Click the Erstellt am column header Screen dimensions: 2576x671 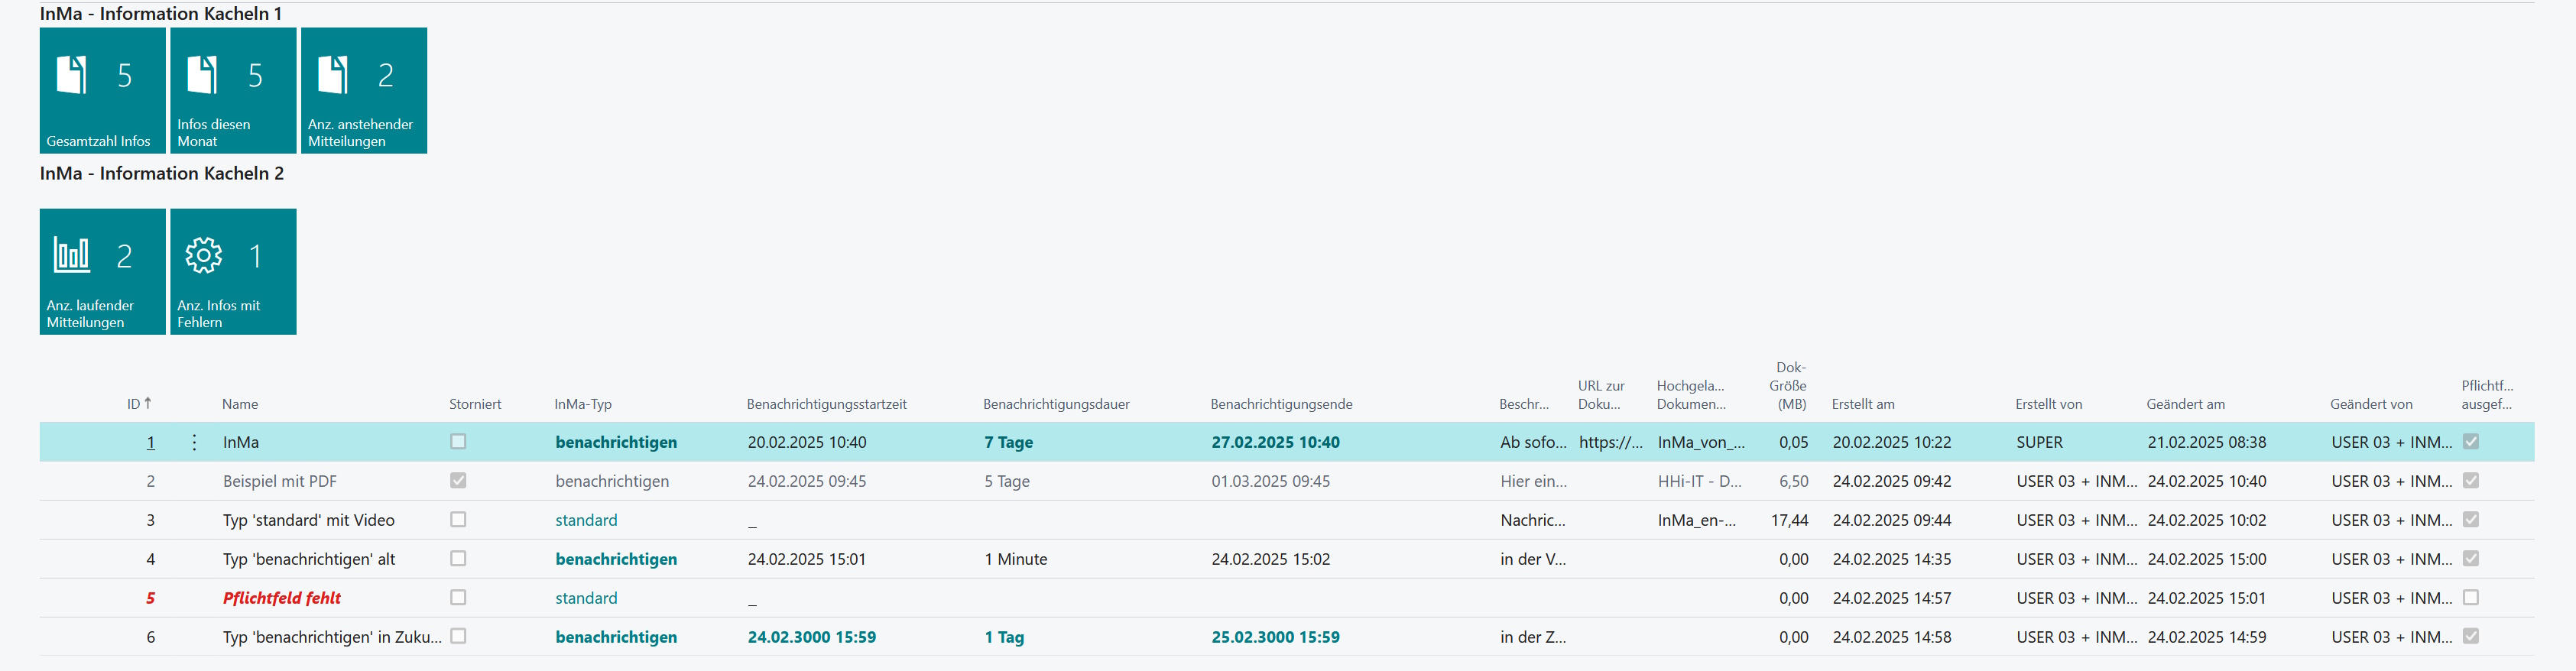(1862, 404)
